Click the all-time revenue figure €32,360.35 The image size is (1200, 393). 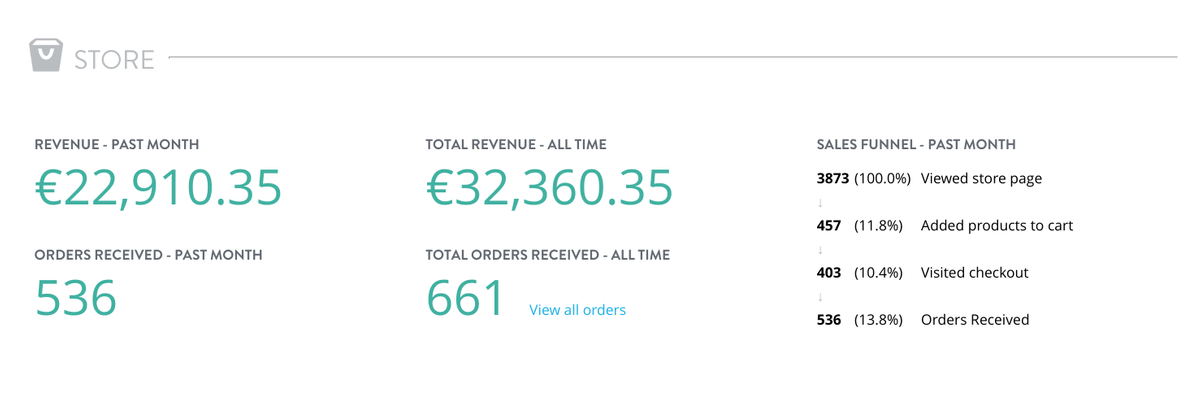coord(549,189)
